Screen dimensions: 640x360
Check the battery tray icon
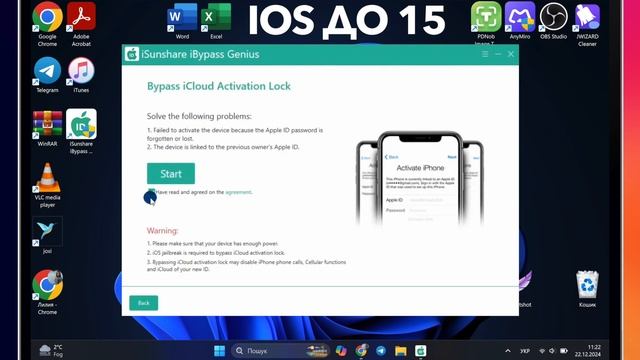tap(564, 351)
